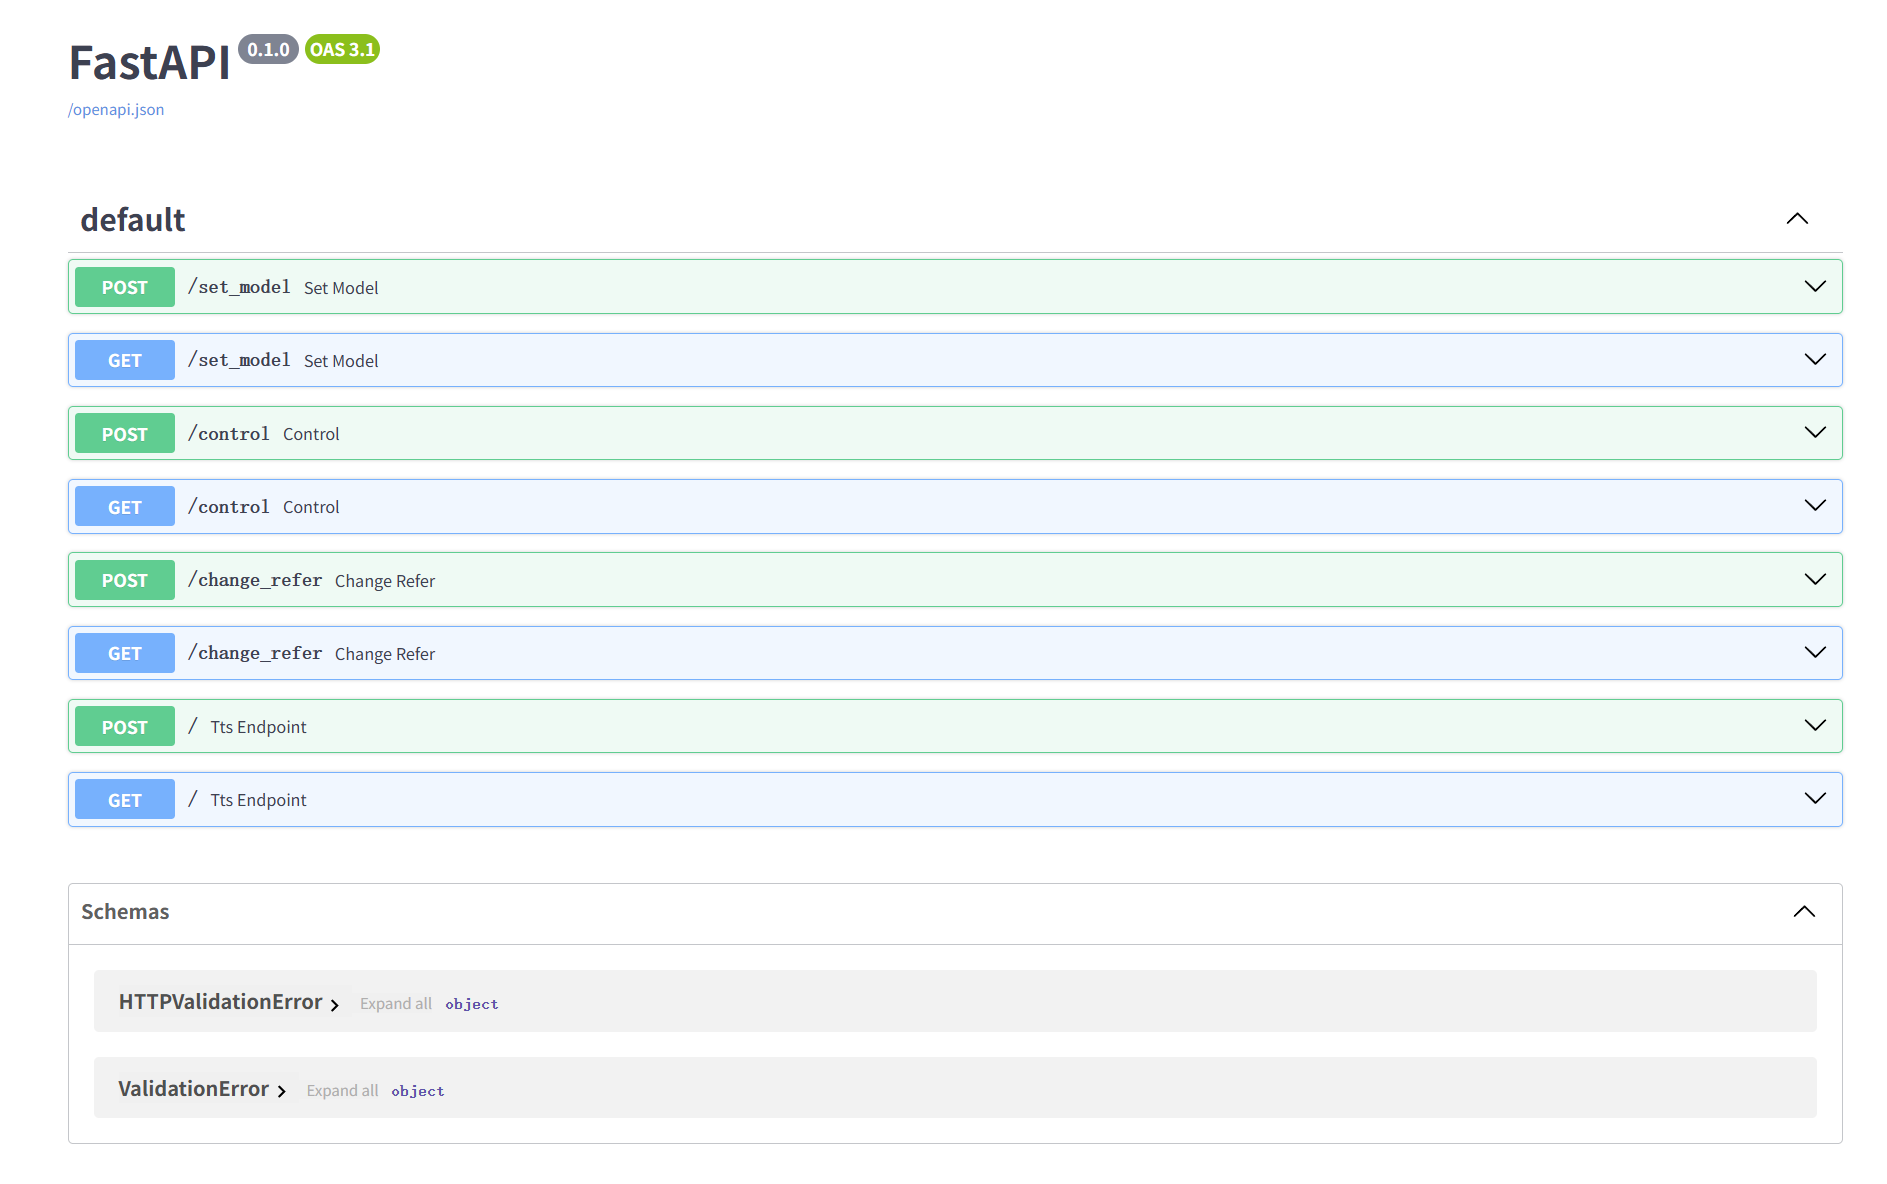This screenshot has width=1887, height=1184.
Task: Click the Set Model summary in GET row
Action: coord(341,361)
